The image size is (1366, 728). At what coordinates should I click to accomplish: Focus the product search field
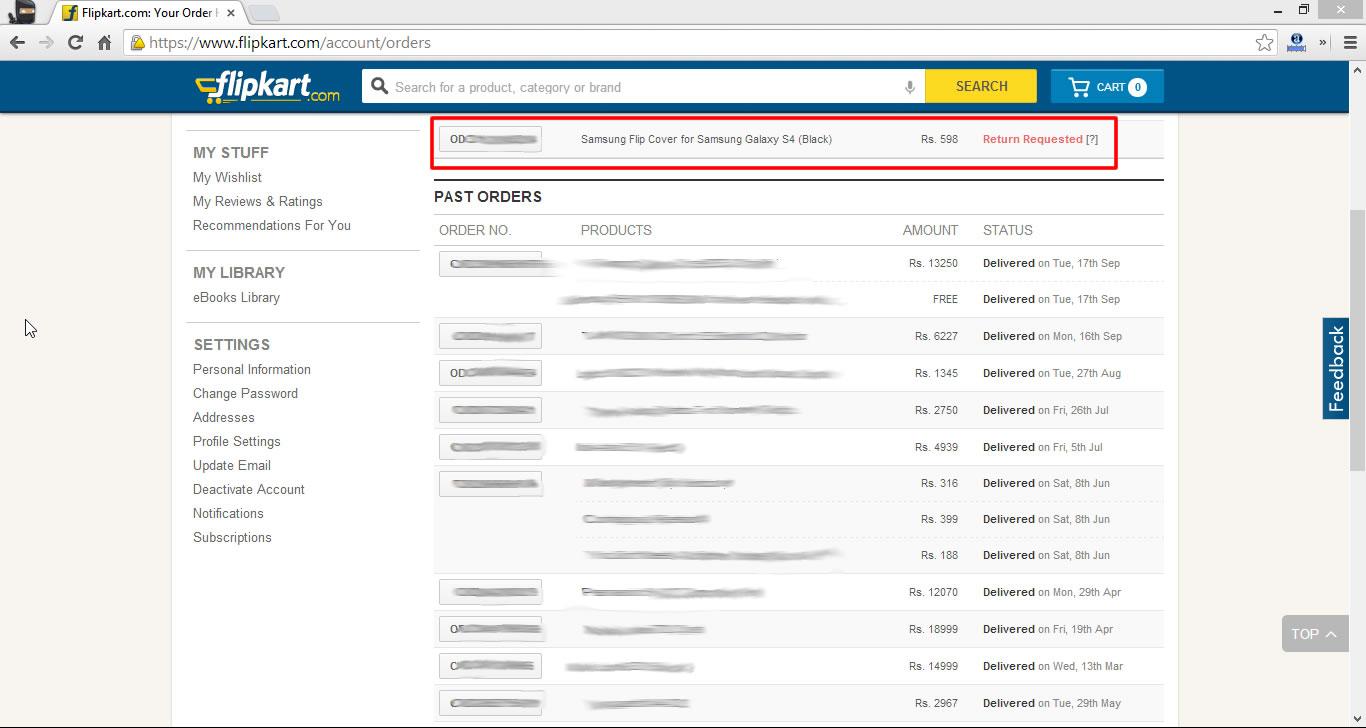point(645,87)
